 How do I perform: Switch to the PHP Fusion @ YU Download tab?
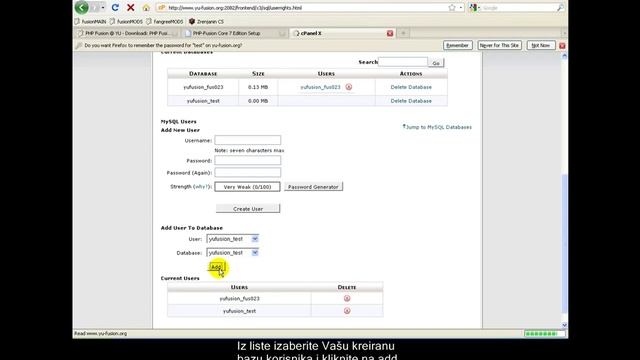tap(127, 33)
